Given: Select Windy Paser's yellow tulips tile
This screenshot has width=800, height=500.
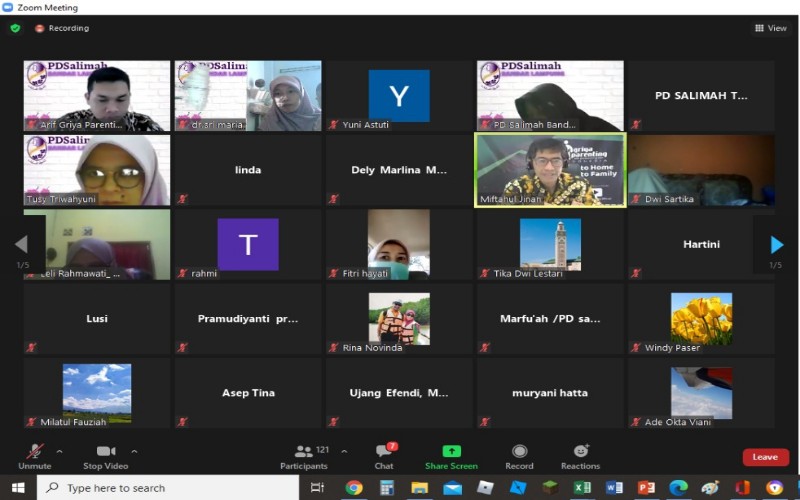Looking at the screenshot, I should [x=701, y=319].
